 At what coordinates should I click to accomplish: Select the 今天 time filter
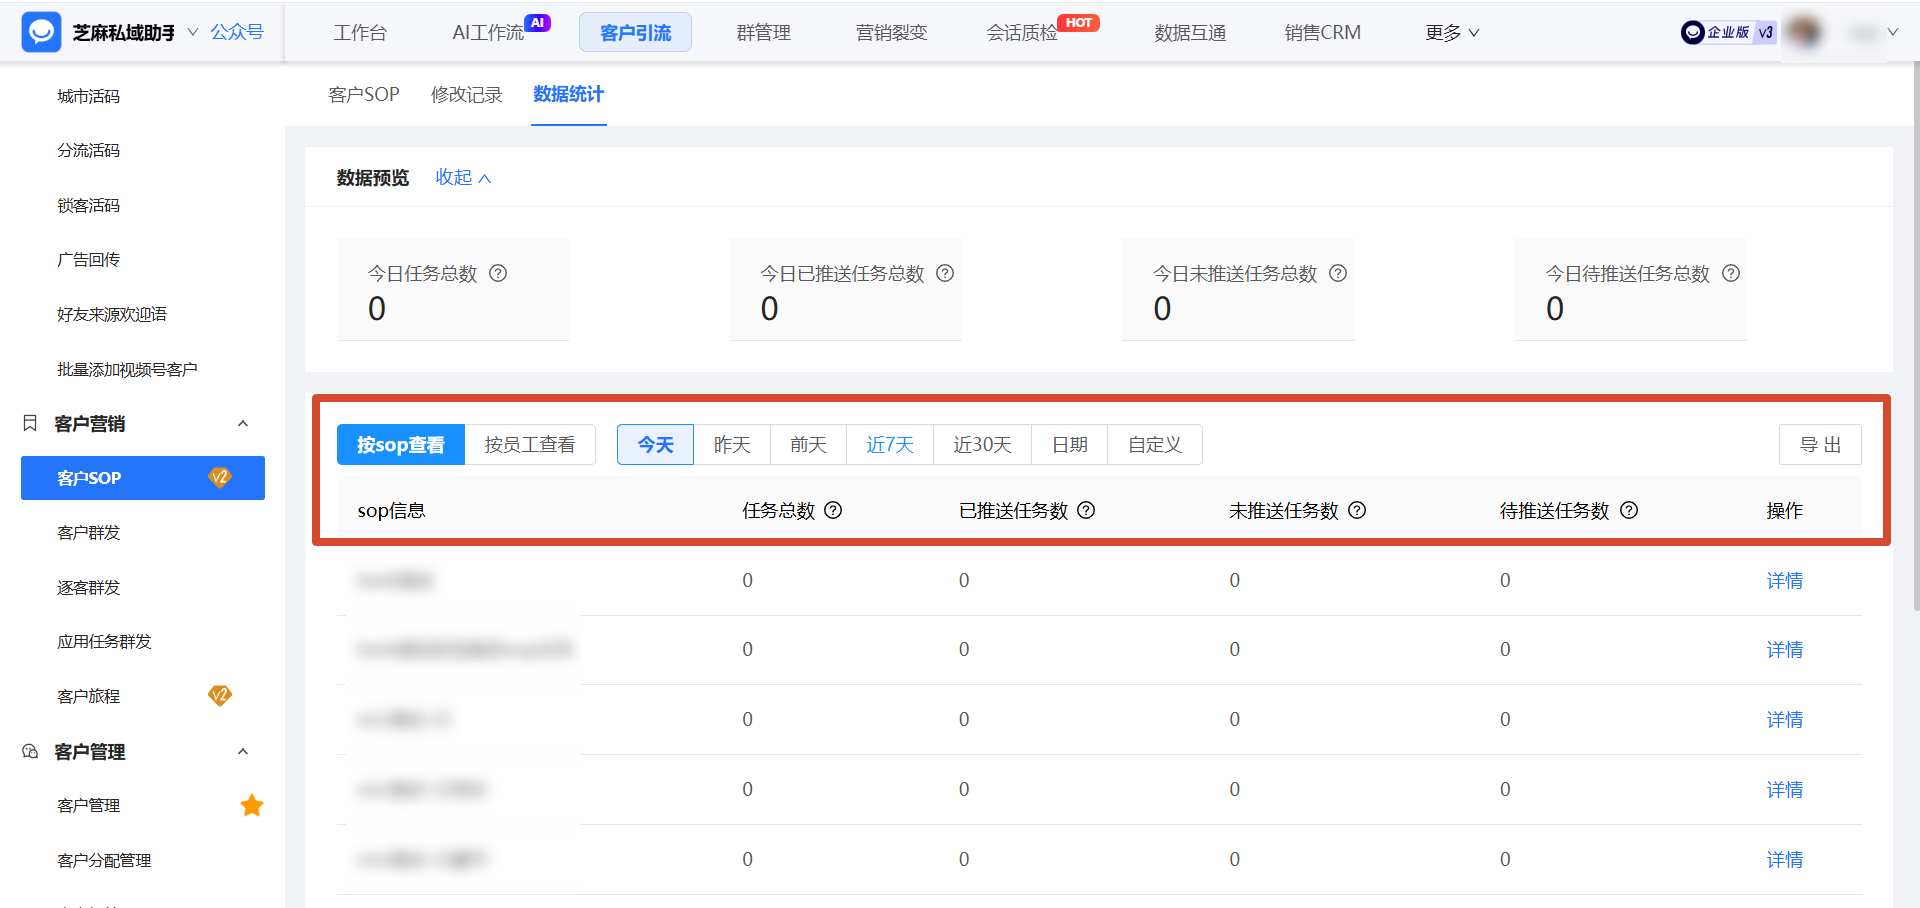click(x=656, y=445)
